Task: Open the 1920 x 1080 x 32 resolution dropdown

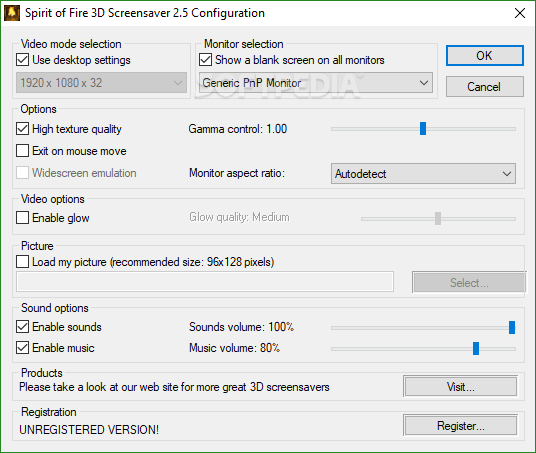Action: (102, 83)
